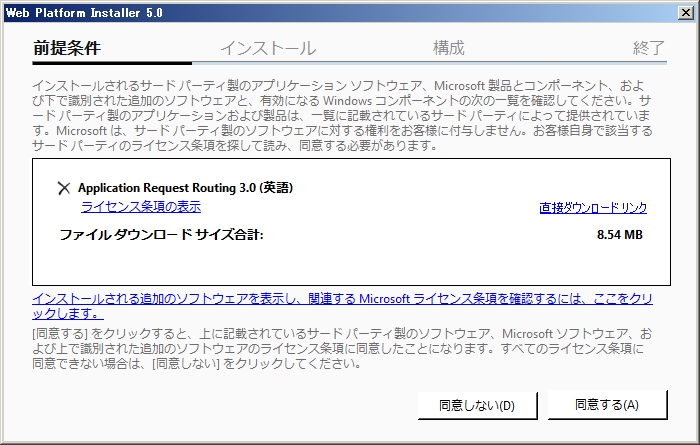Image resolution: width=700 pixels, height=445 pixels.
Task: Select the 前提条件 step heading
Action: (x=66, y=48)
